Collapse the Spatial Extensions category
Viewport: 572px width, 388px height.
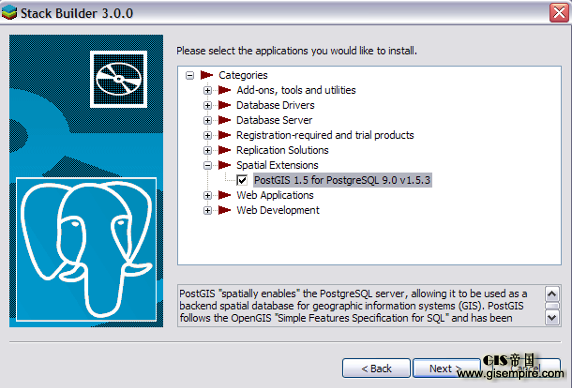(x=208, y=166)
